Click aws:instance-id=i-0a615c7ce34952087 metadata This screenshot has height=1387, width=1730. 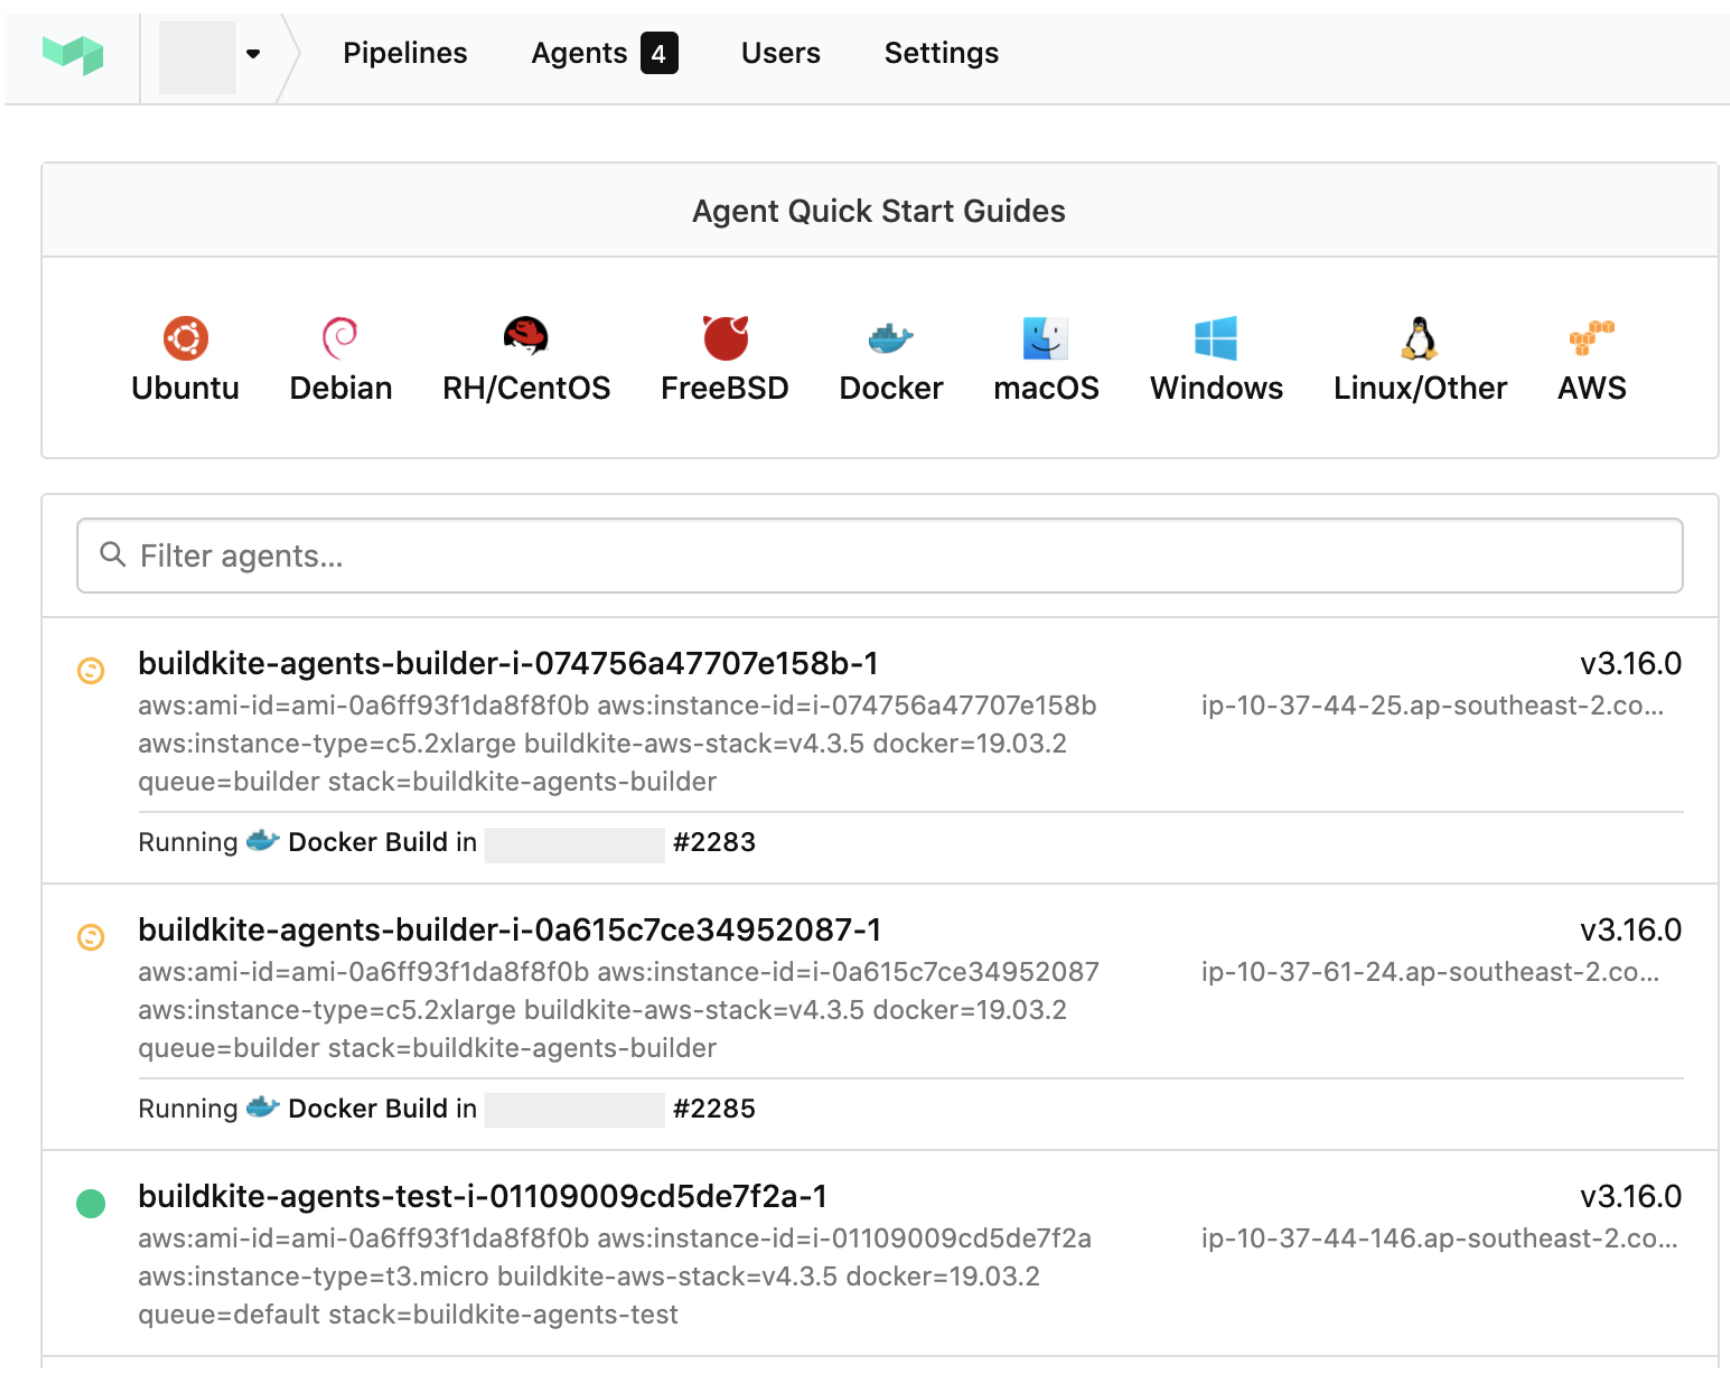coord(848,972)
